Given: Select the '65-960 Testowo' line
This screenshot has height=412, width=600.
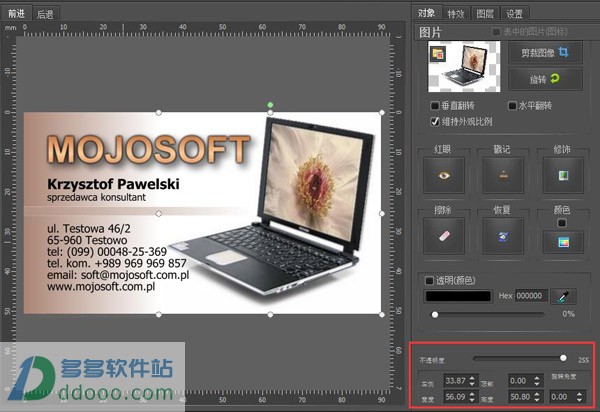Looking at the screenshot, I should tap(87, 240).
